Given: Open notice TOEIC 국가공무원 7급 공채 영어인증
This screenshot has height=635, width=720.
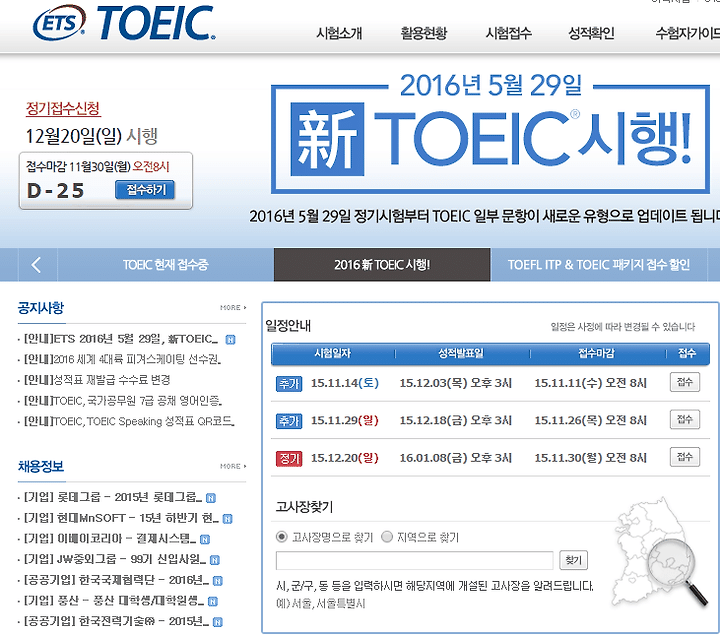Looking at the screenshot, I should click(x=123, y=401).
